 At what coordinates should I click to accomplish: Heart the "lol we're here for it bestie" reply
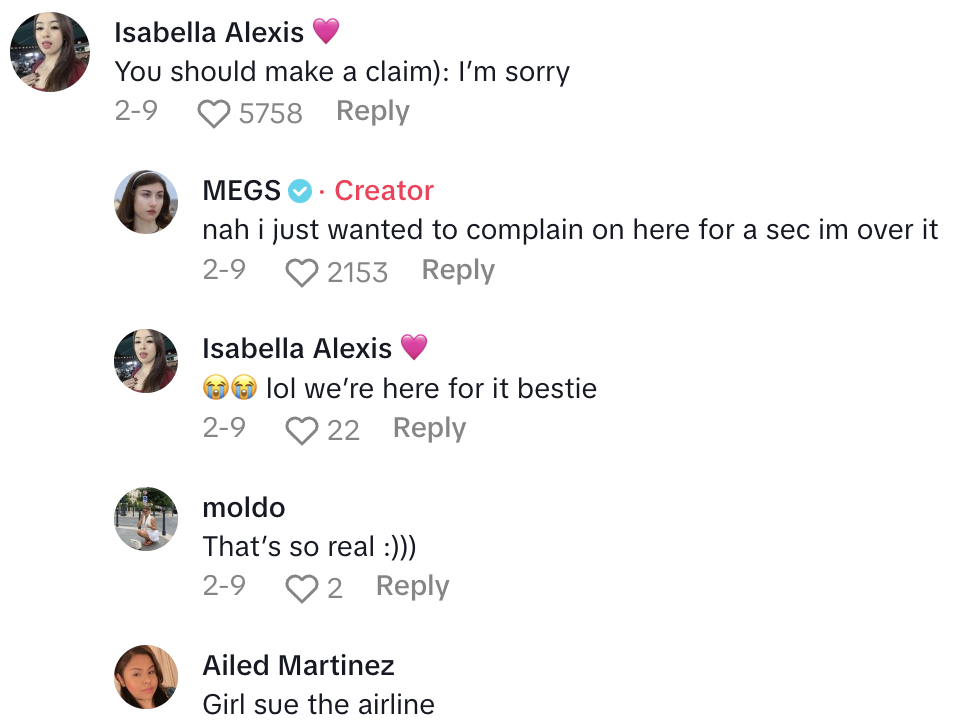pos(301,430)
